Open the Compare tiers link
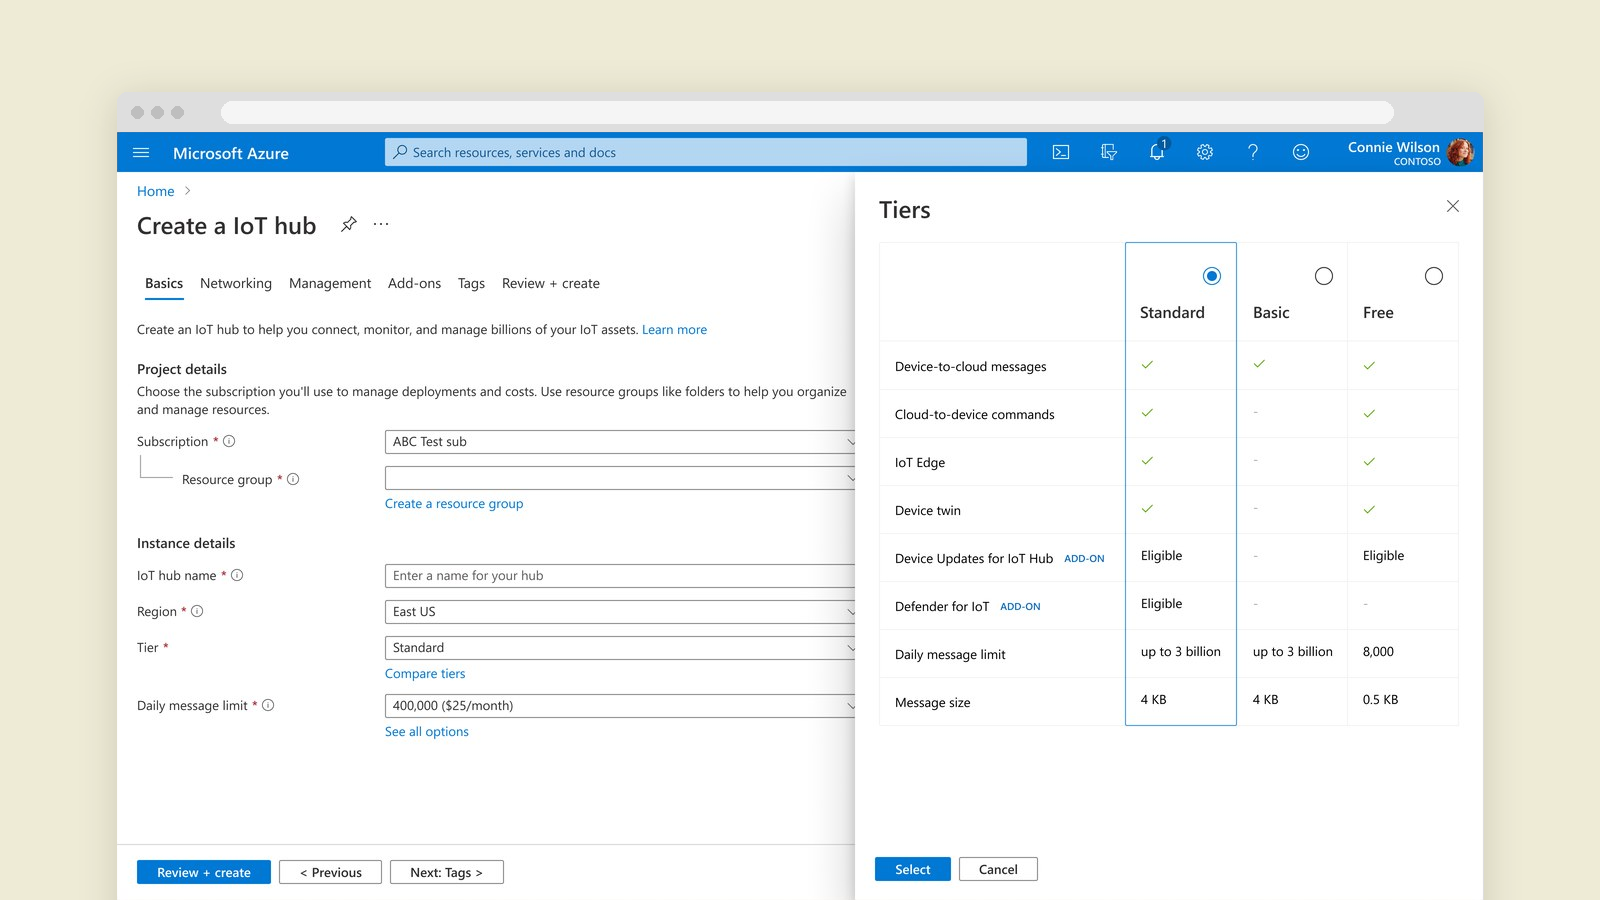Image resolution: width=1600 pixels, height=900 pixels. (425, 673)
